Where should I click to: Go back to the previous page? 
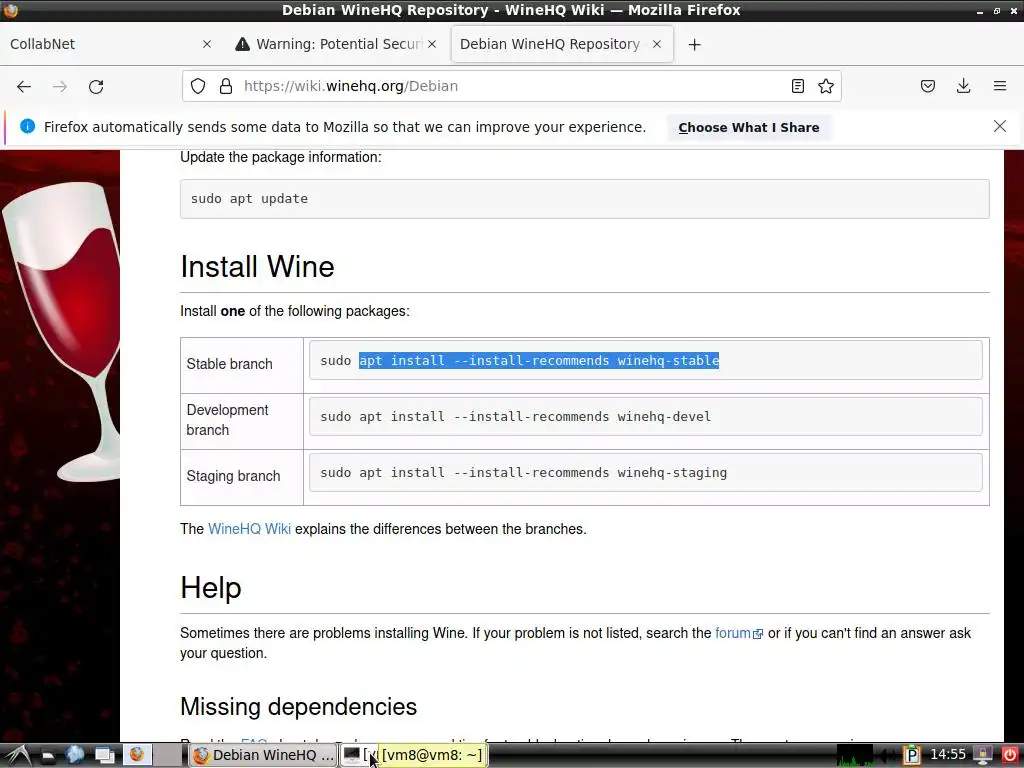[x=24, y=86]
